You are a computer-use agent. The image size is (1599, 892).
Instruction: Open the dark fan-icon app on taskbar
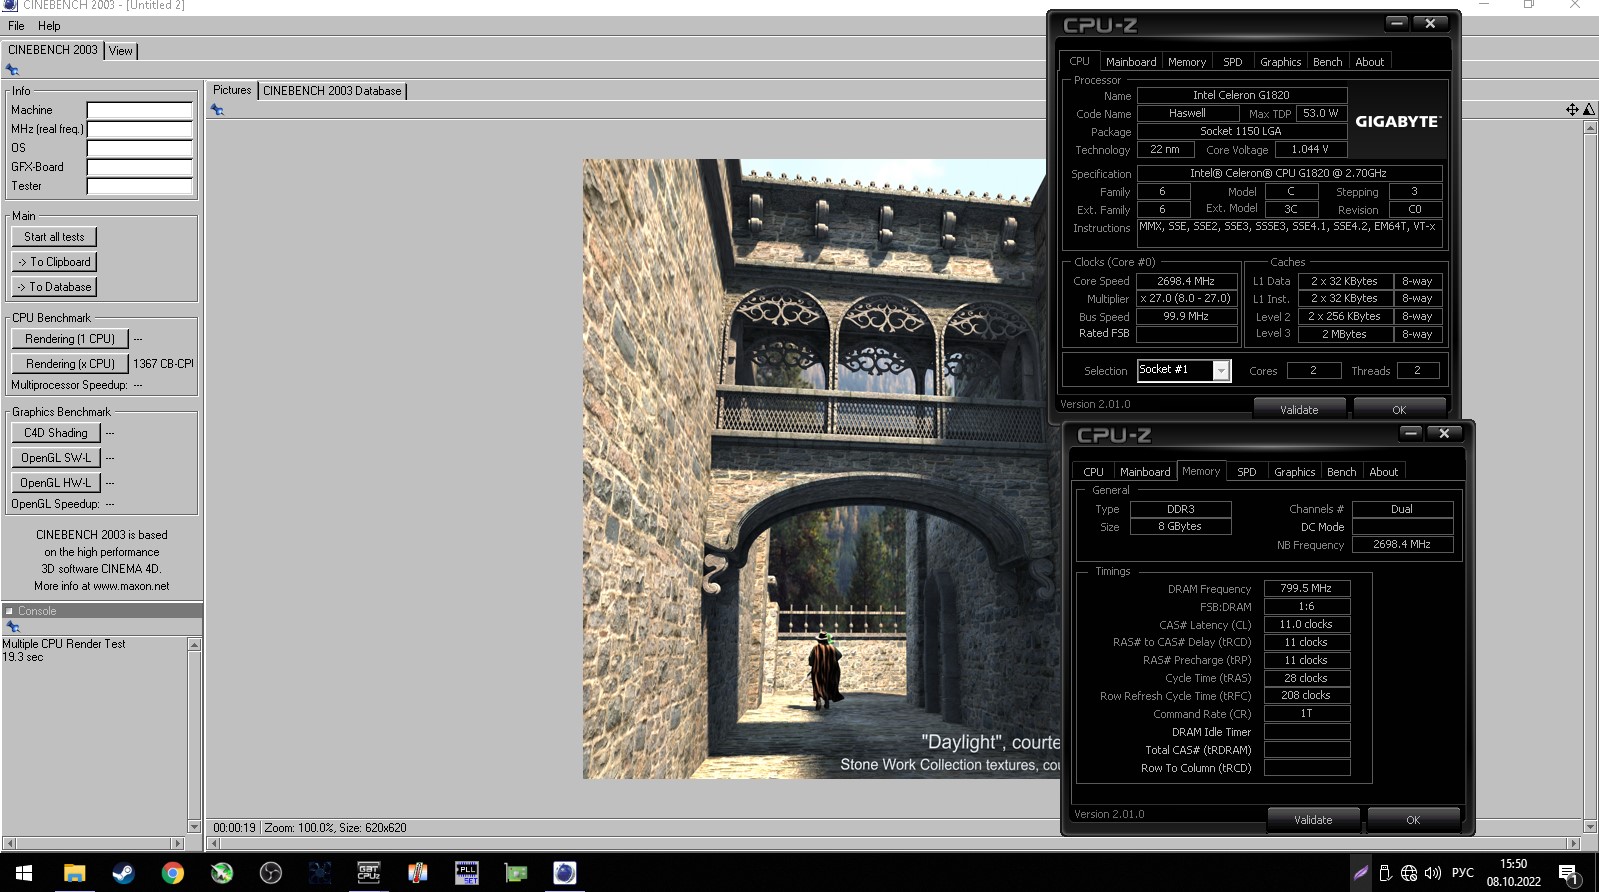click(319, 873)
